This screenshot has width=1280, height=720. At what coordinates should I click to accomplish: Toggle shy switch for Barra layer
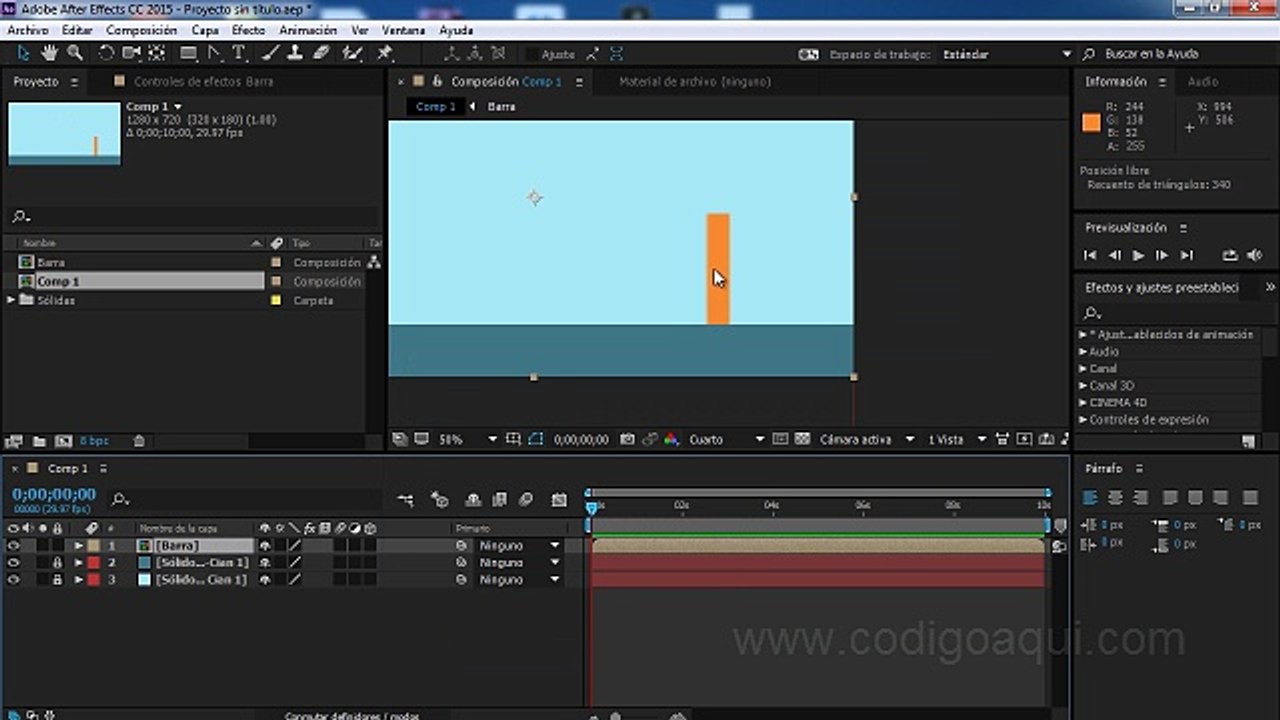click(264, 546)
